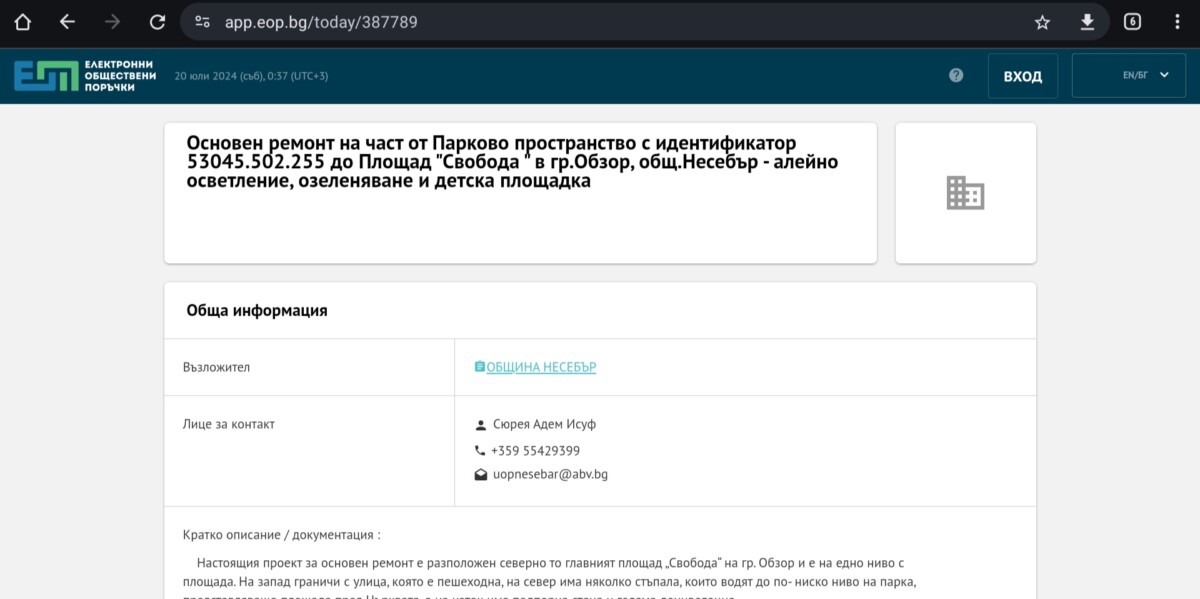Click the browser home icon
Image resolution: width=1200 pixels, height=599 pixels.
coord(22,22)
